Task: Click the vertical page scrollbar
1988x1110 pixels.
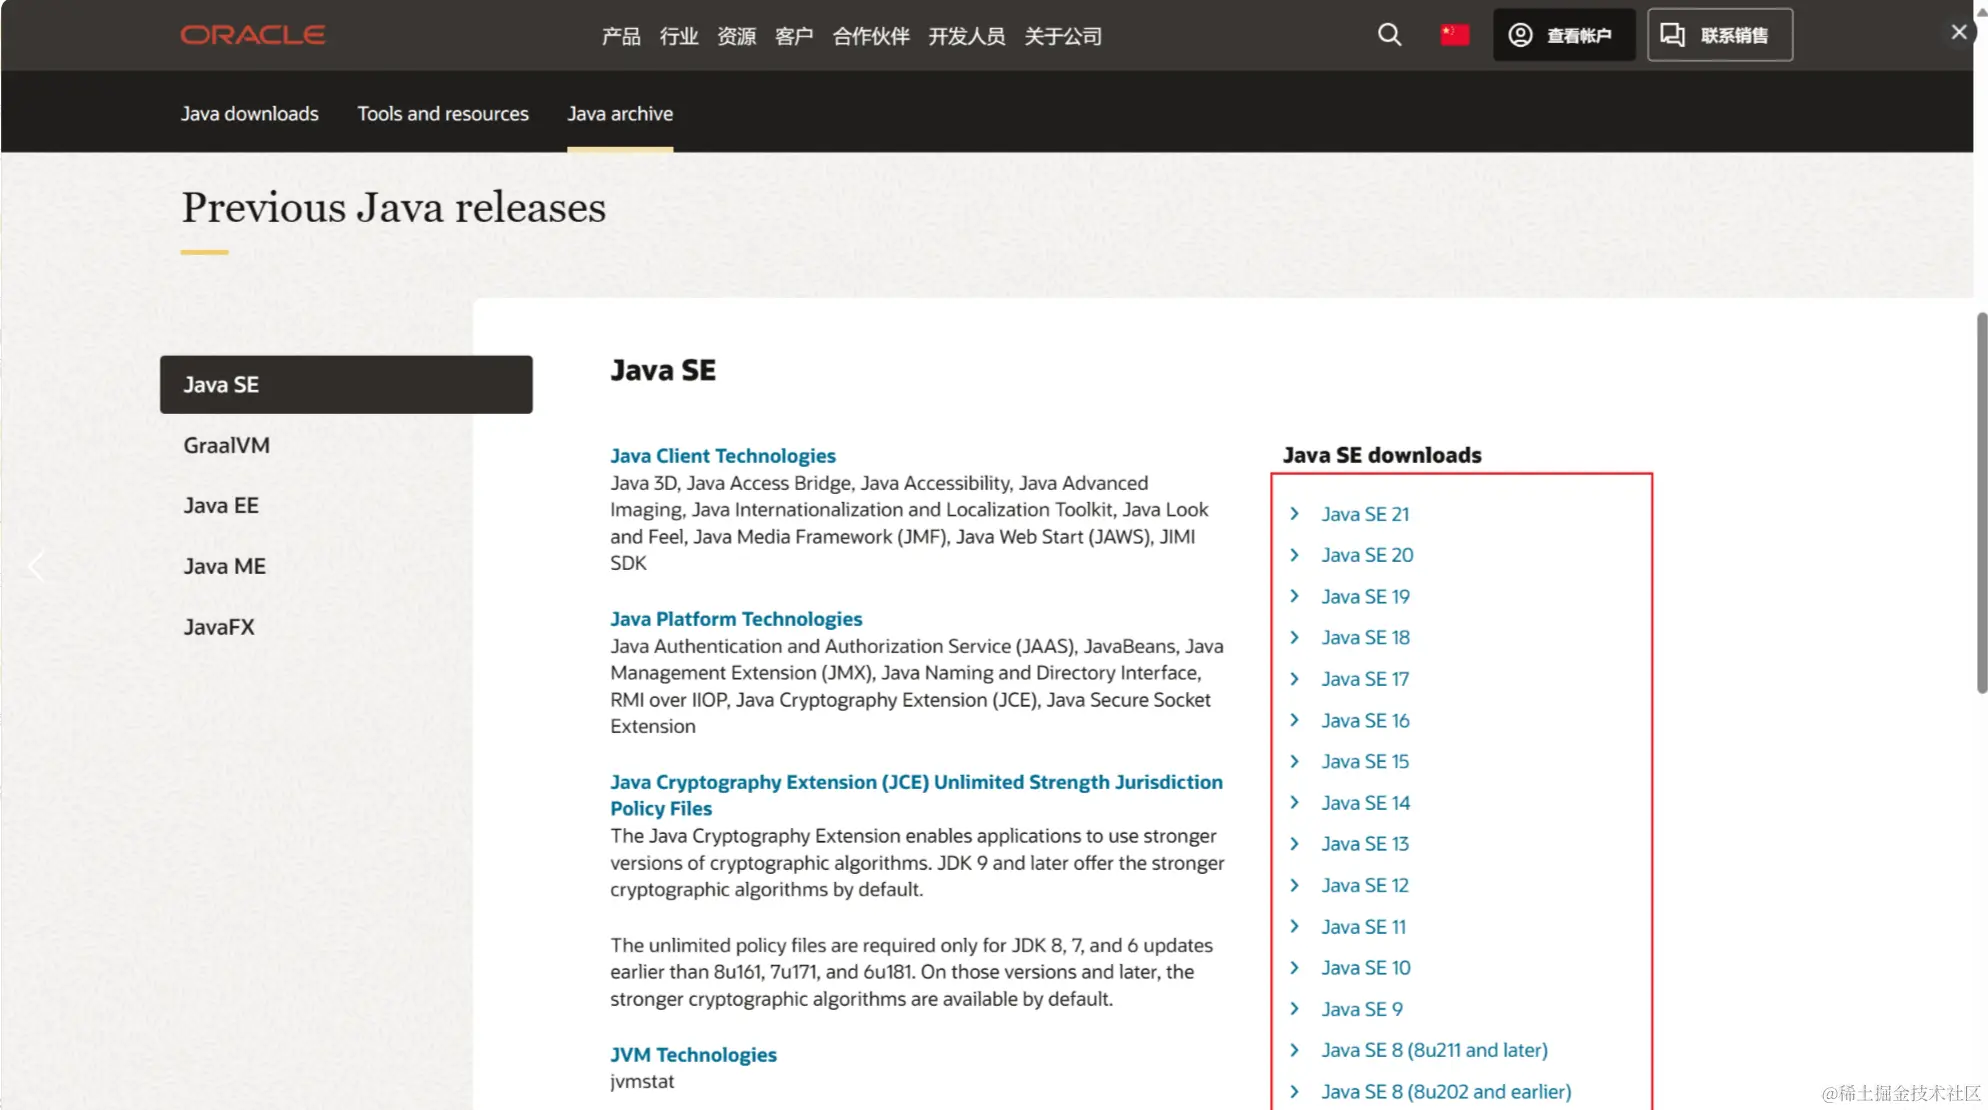Action: [x=1981, y=503]
